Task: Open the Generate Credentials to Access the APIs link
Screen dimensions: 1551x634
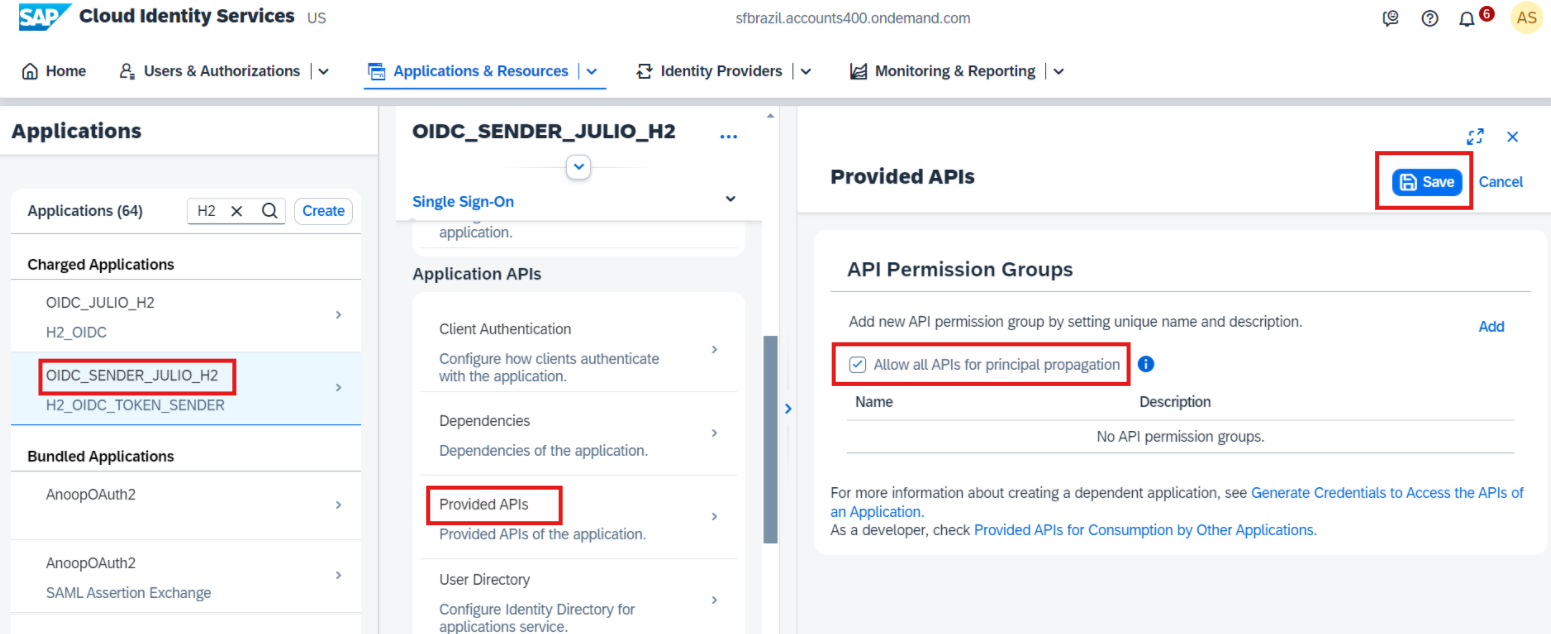Action: (x=1177, y=502)
